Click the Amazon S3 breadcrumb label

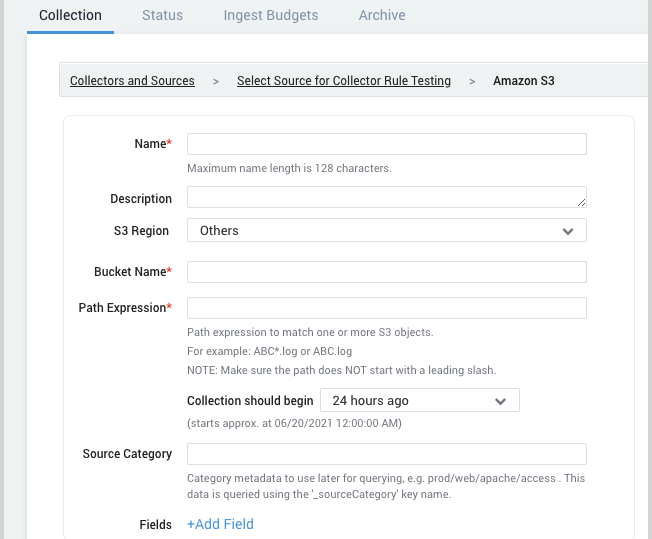coord(524,81)
